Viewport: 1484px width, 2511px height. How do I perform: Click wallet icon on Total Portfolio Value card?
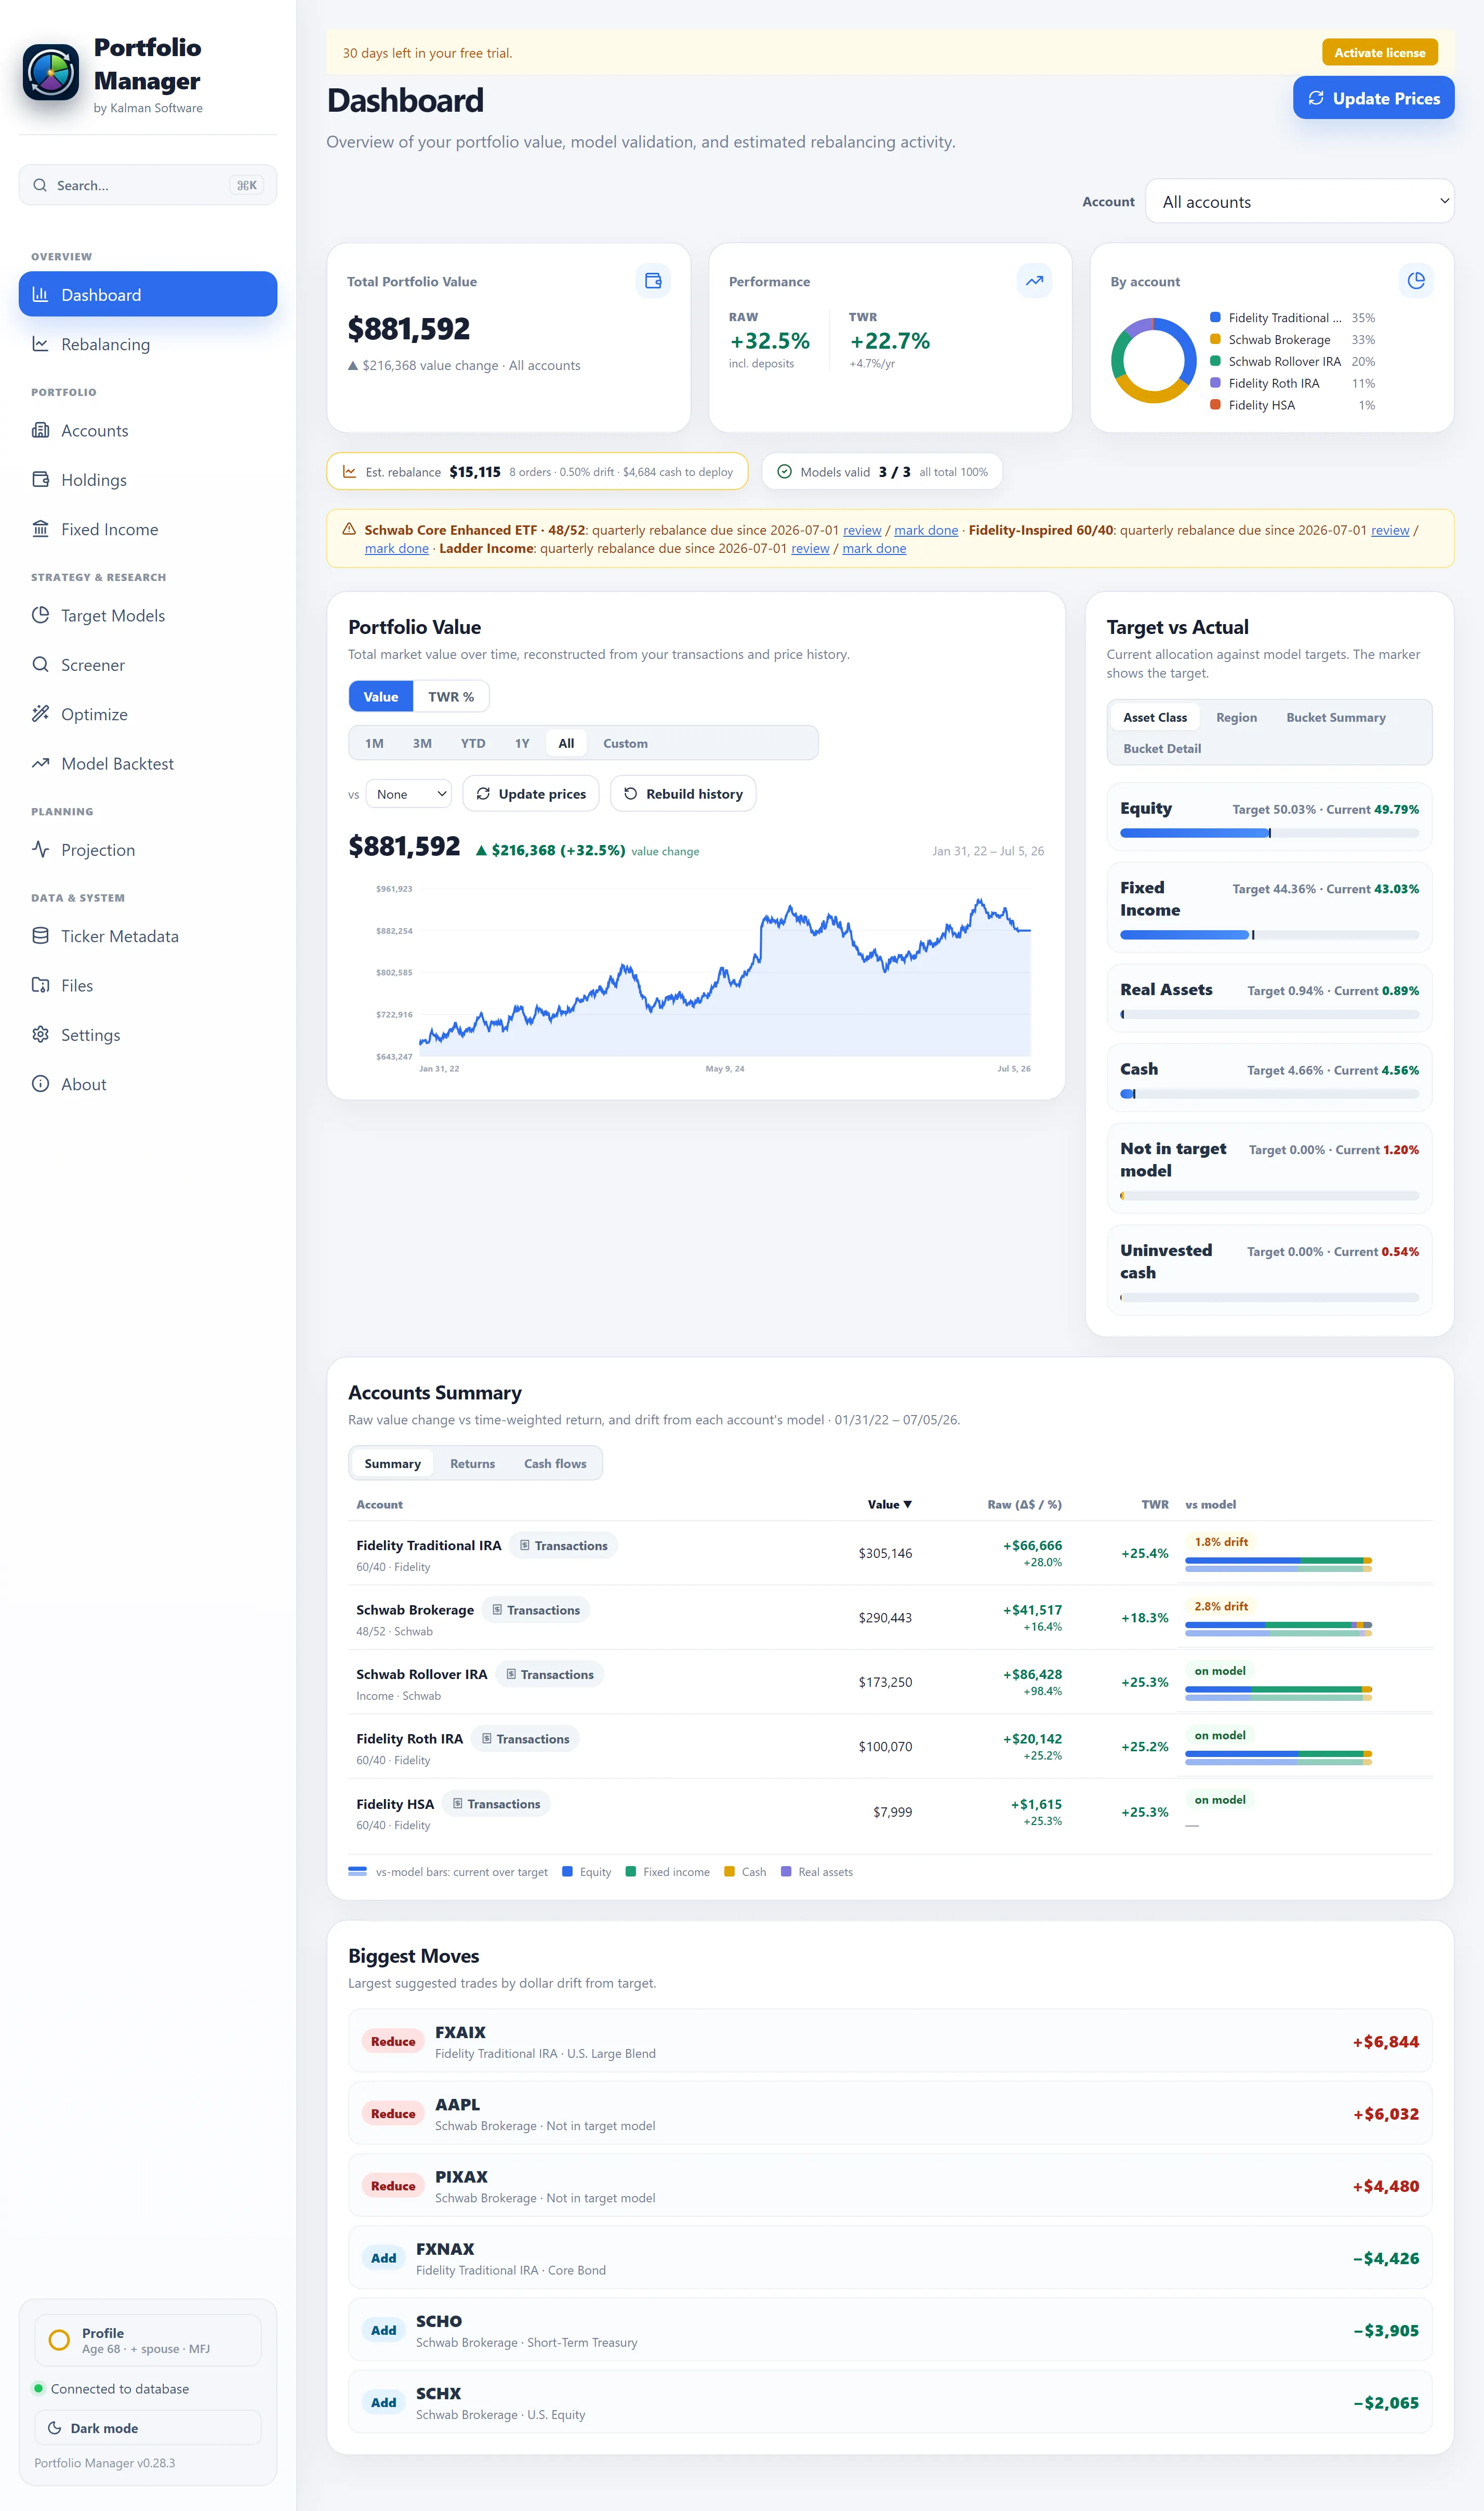(x=653, y=281)
